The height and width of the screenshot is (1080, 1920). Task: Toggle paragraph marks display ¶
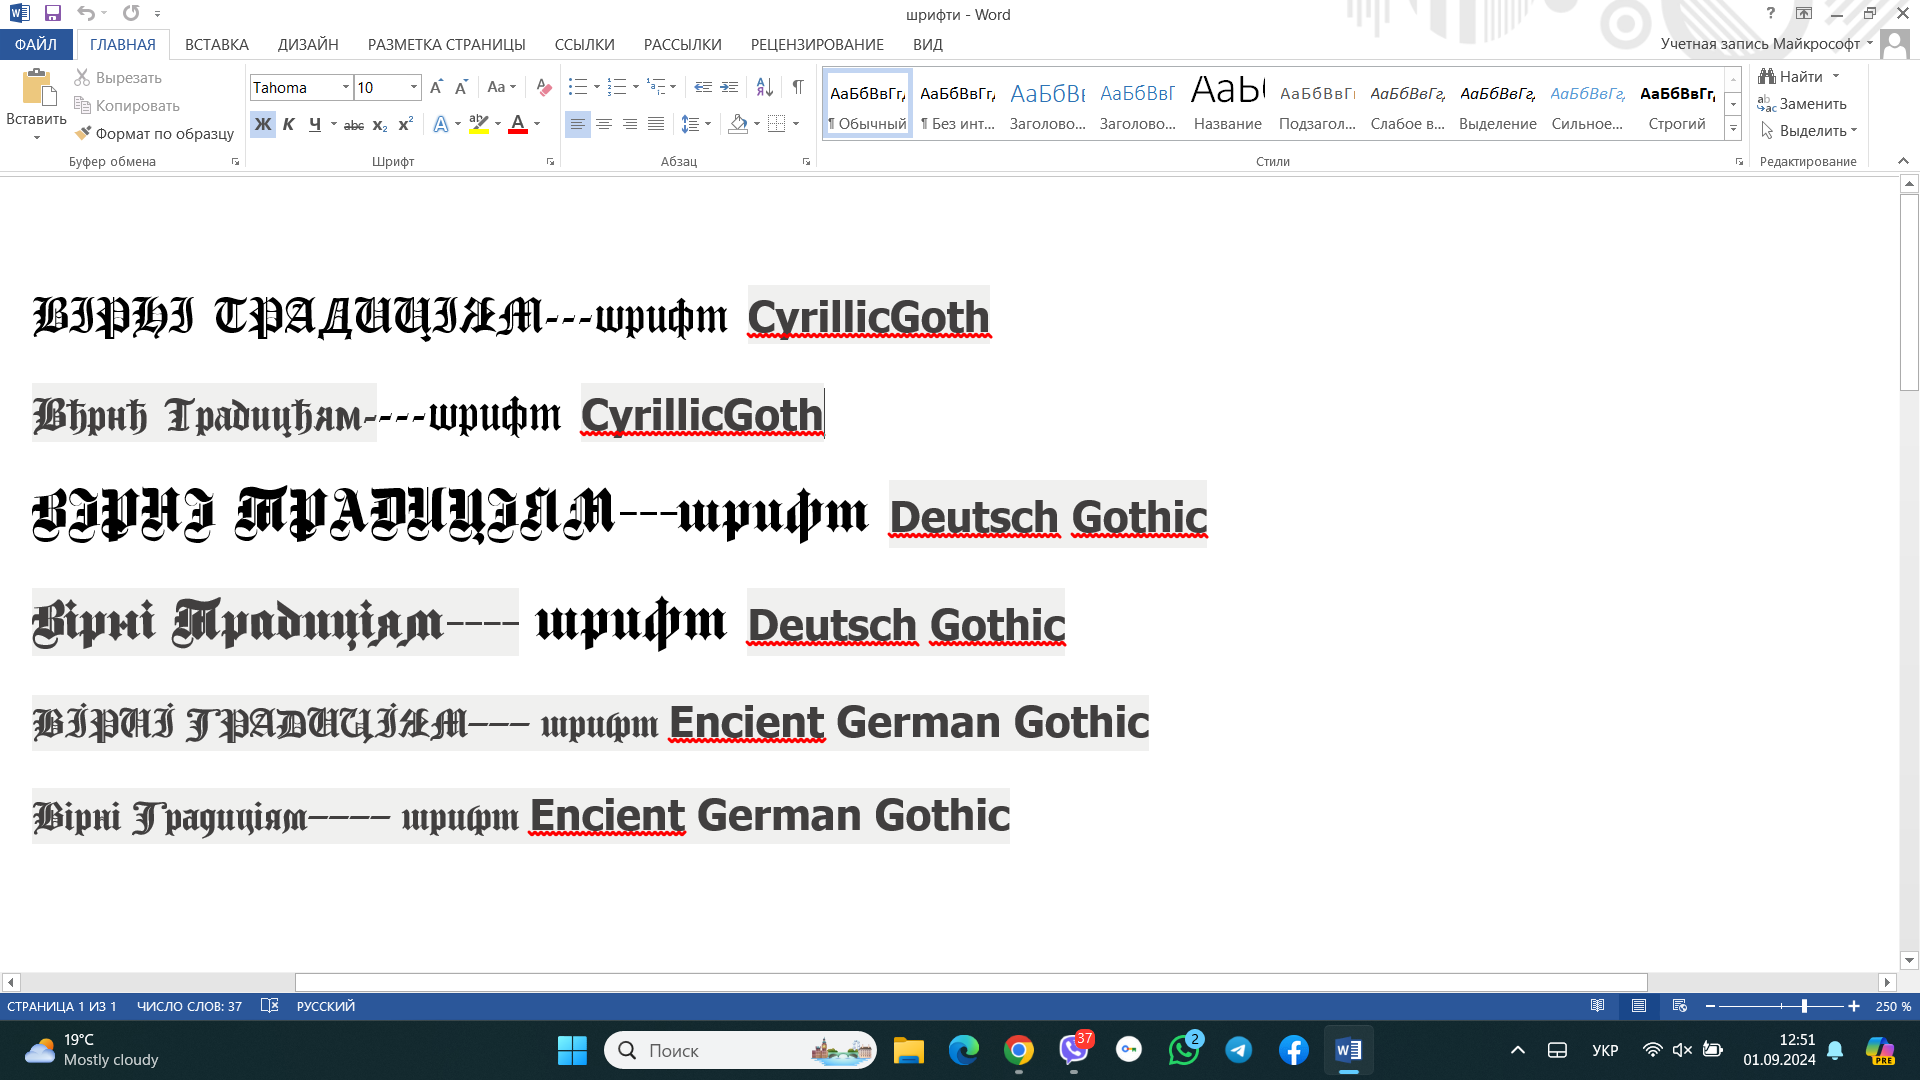point(798,87)
